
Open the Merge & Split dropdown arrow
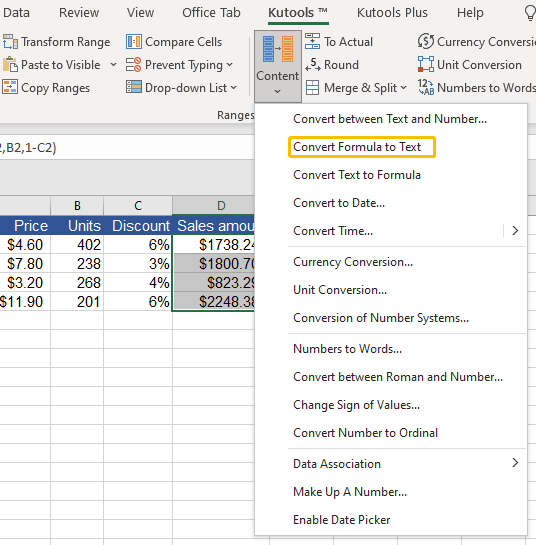click(x=403, y=88)
